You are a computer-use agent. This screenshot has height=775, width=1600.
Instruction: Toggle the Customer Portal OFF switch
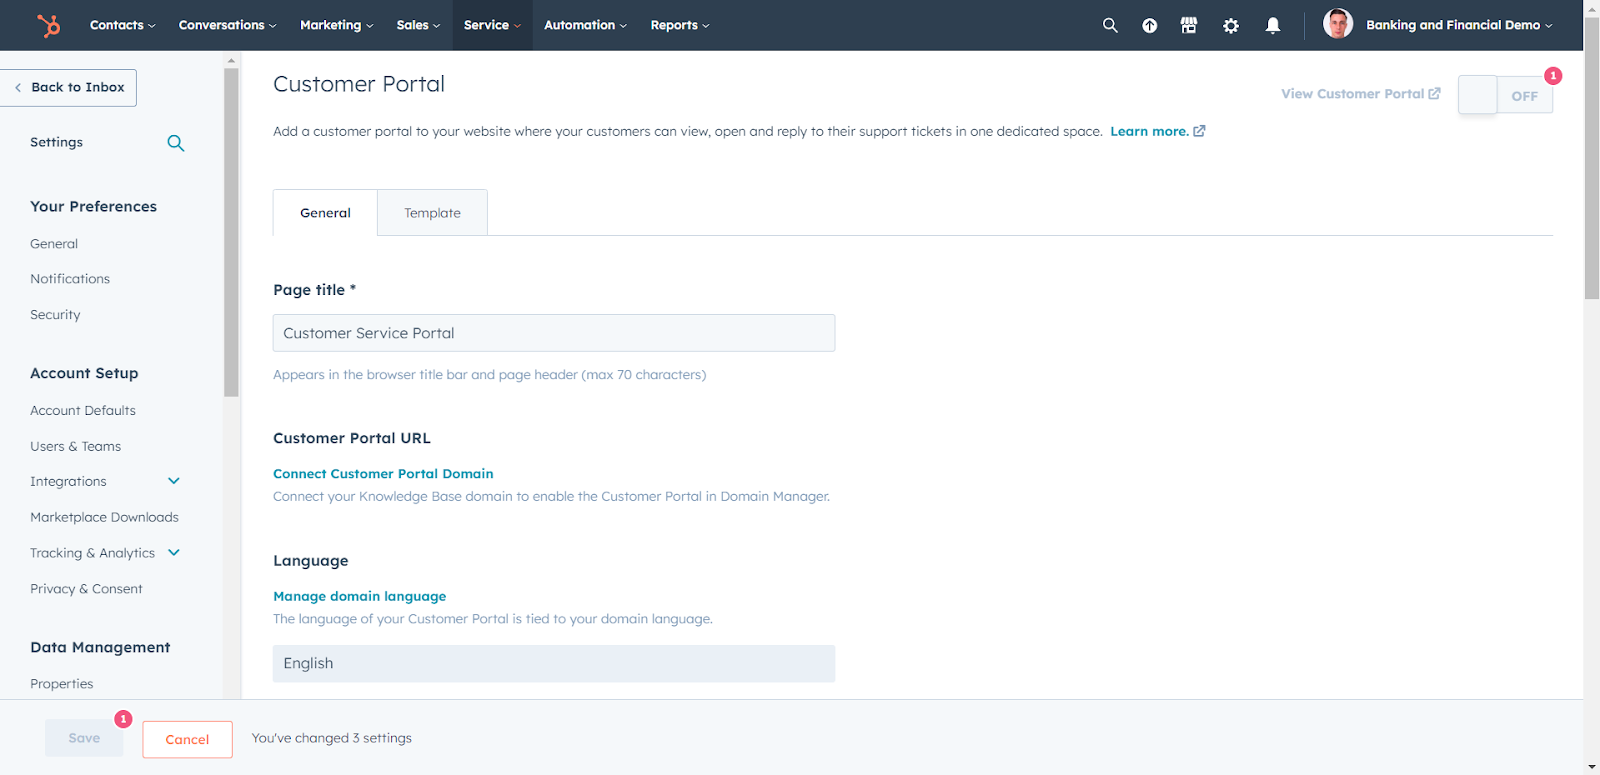pyautogui.click(x=1505, y=95)
